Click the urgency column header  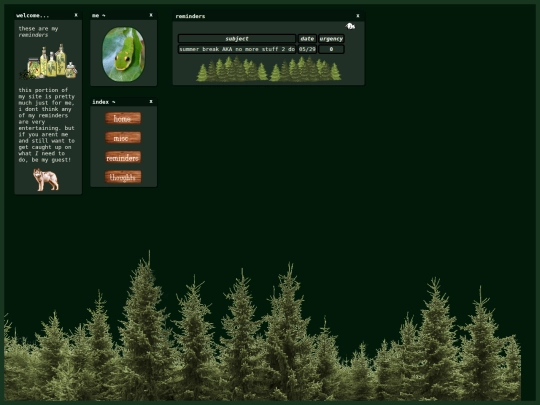point(331,39)
